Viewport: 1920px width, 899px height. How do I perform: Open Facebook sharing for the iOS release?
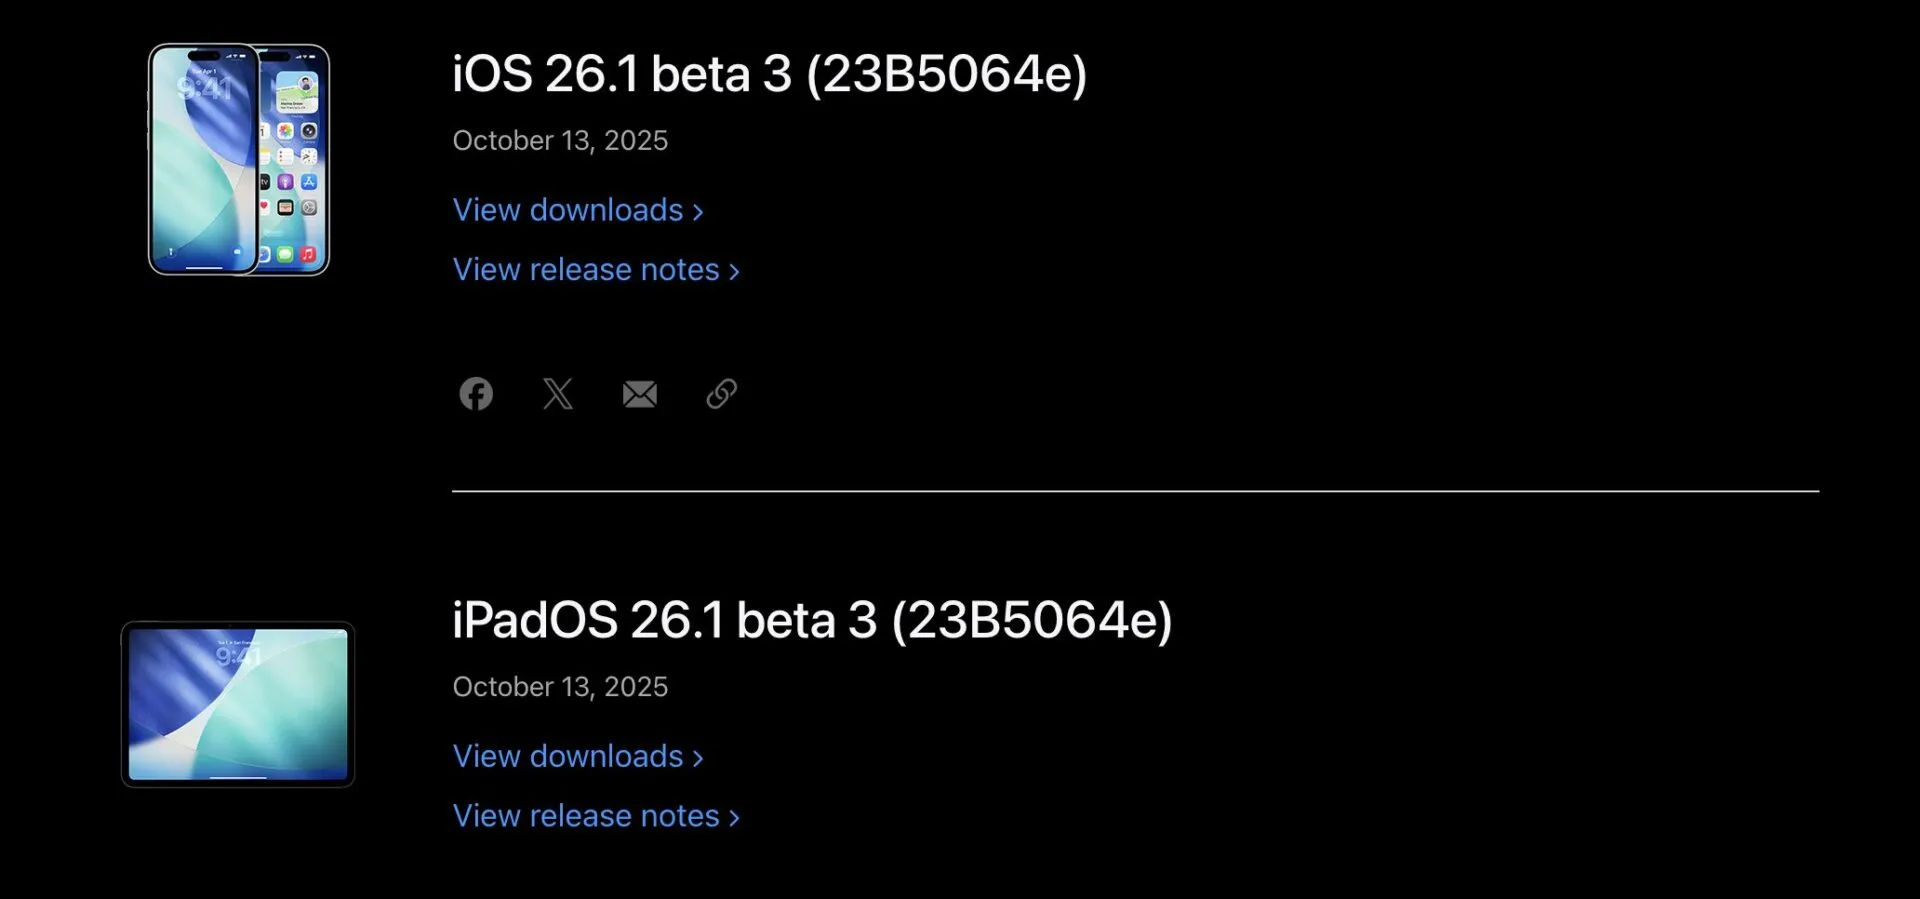point(476,394)
